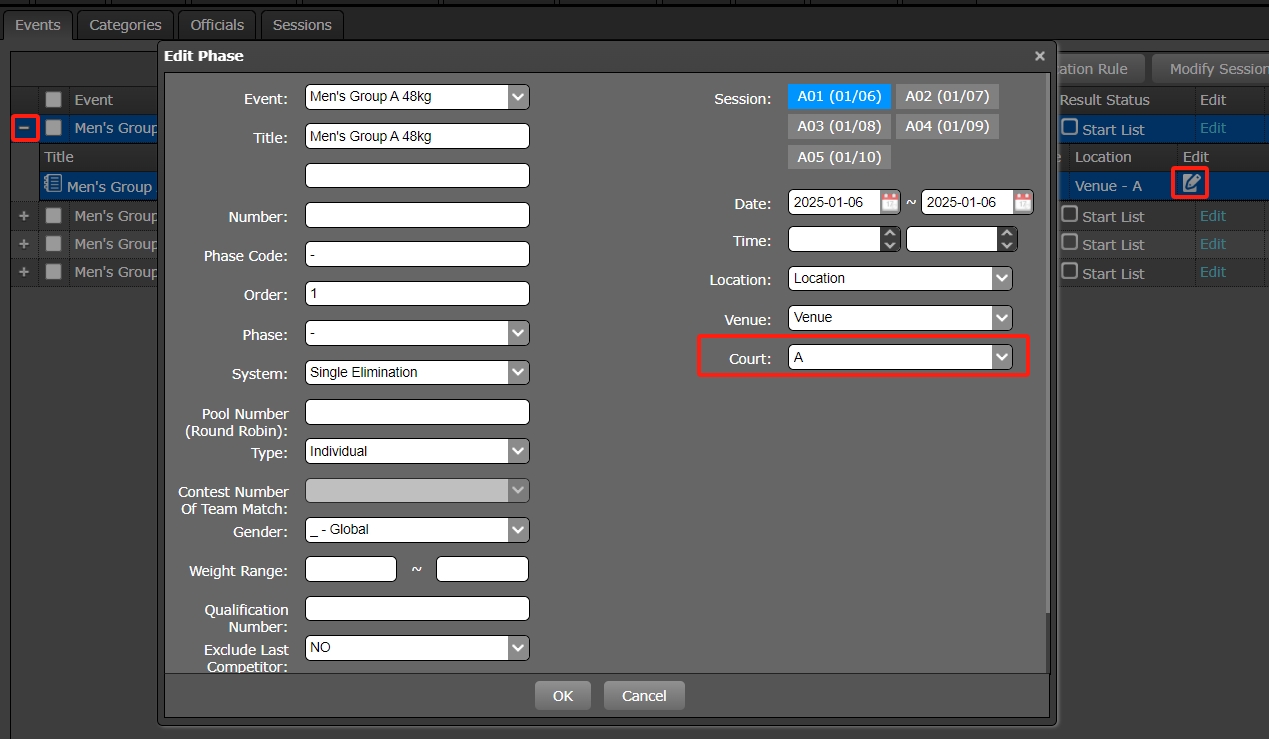The width and height of the screenshot is (1269, 739).
Task: Toggle the Start List checkbox in first row
Action: tap(1069, 128)
